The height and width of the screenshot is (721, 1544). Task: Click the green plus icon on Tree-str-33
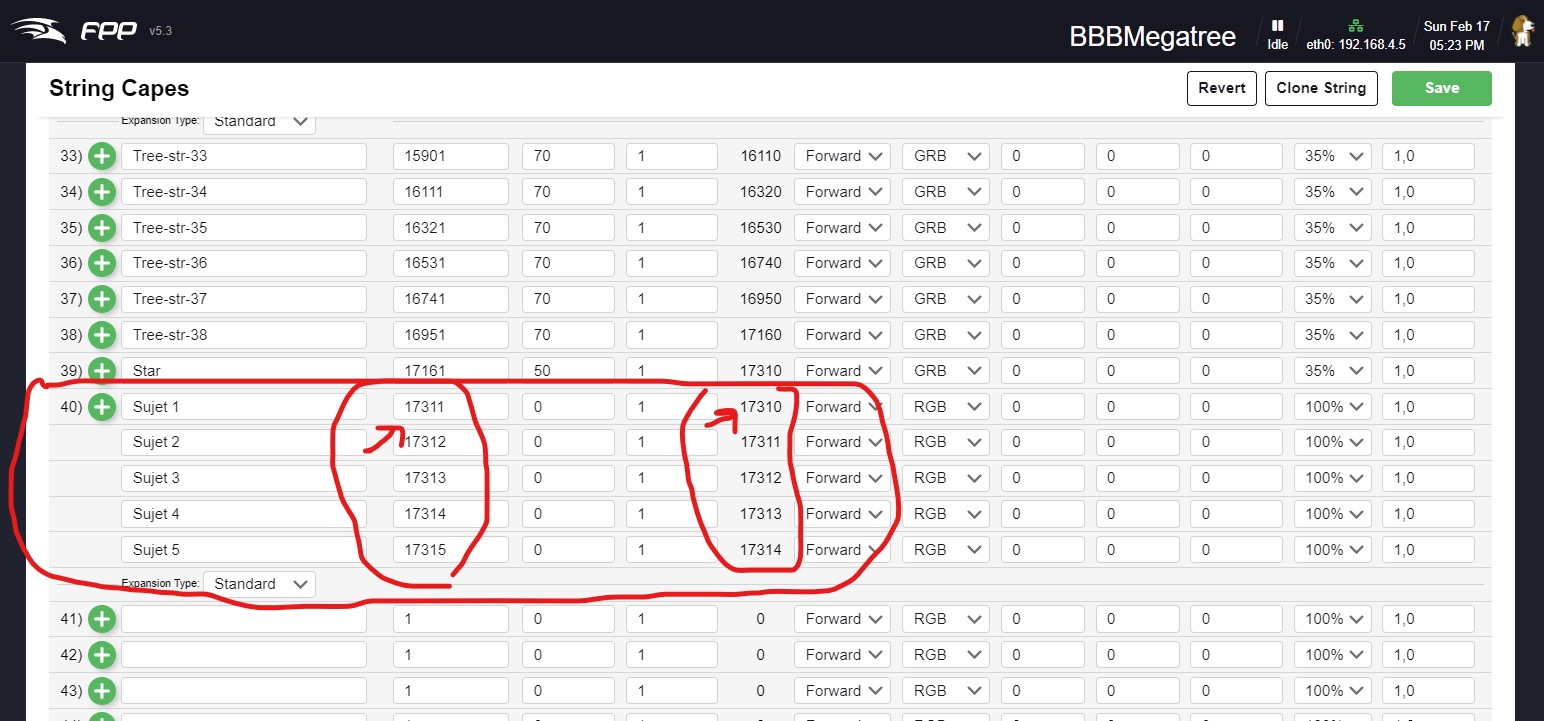(x=101, y=155)
